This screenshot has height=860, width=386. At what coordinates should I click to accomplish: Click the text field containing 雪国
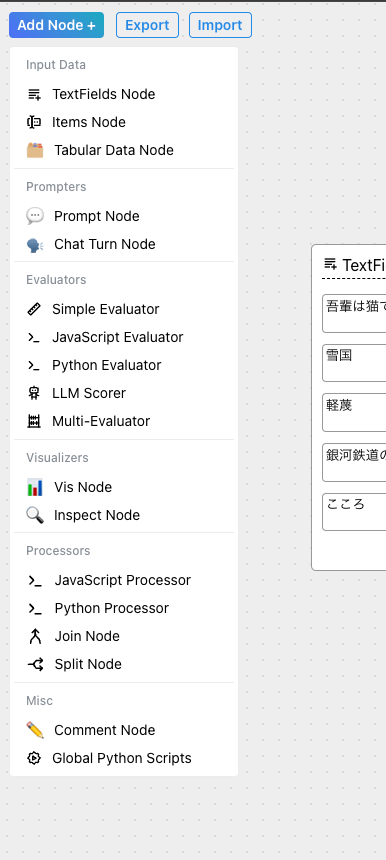click(x=354, y=363)
